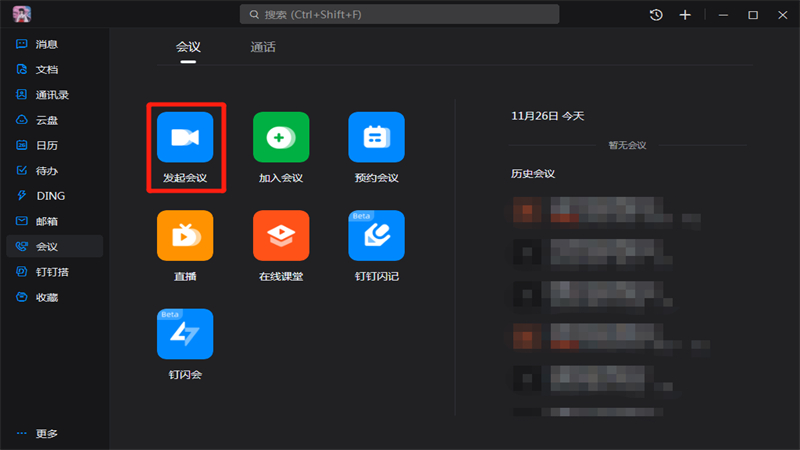This screenshot has width=800, height=450.
Task: Click the user avatar at top-left
Action: (22, 14)
